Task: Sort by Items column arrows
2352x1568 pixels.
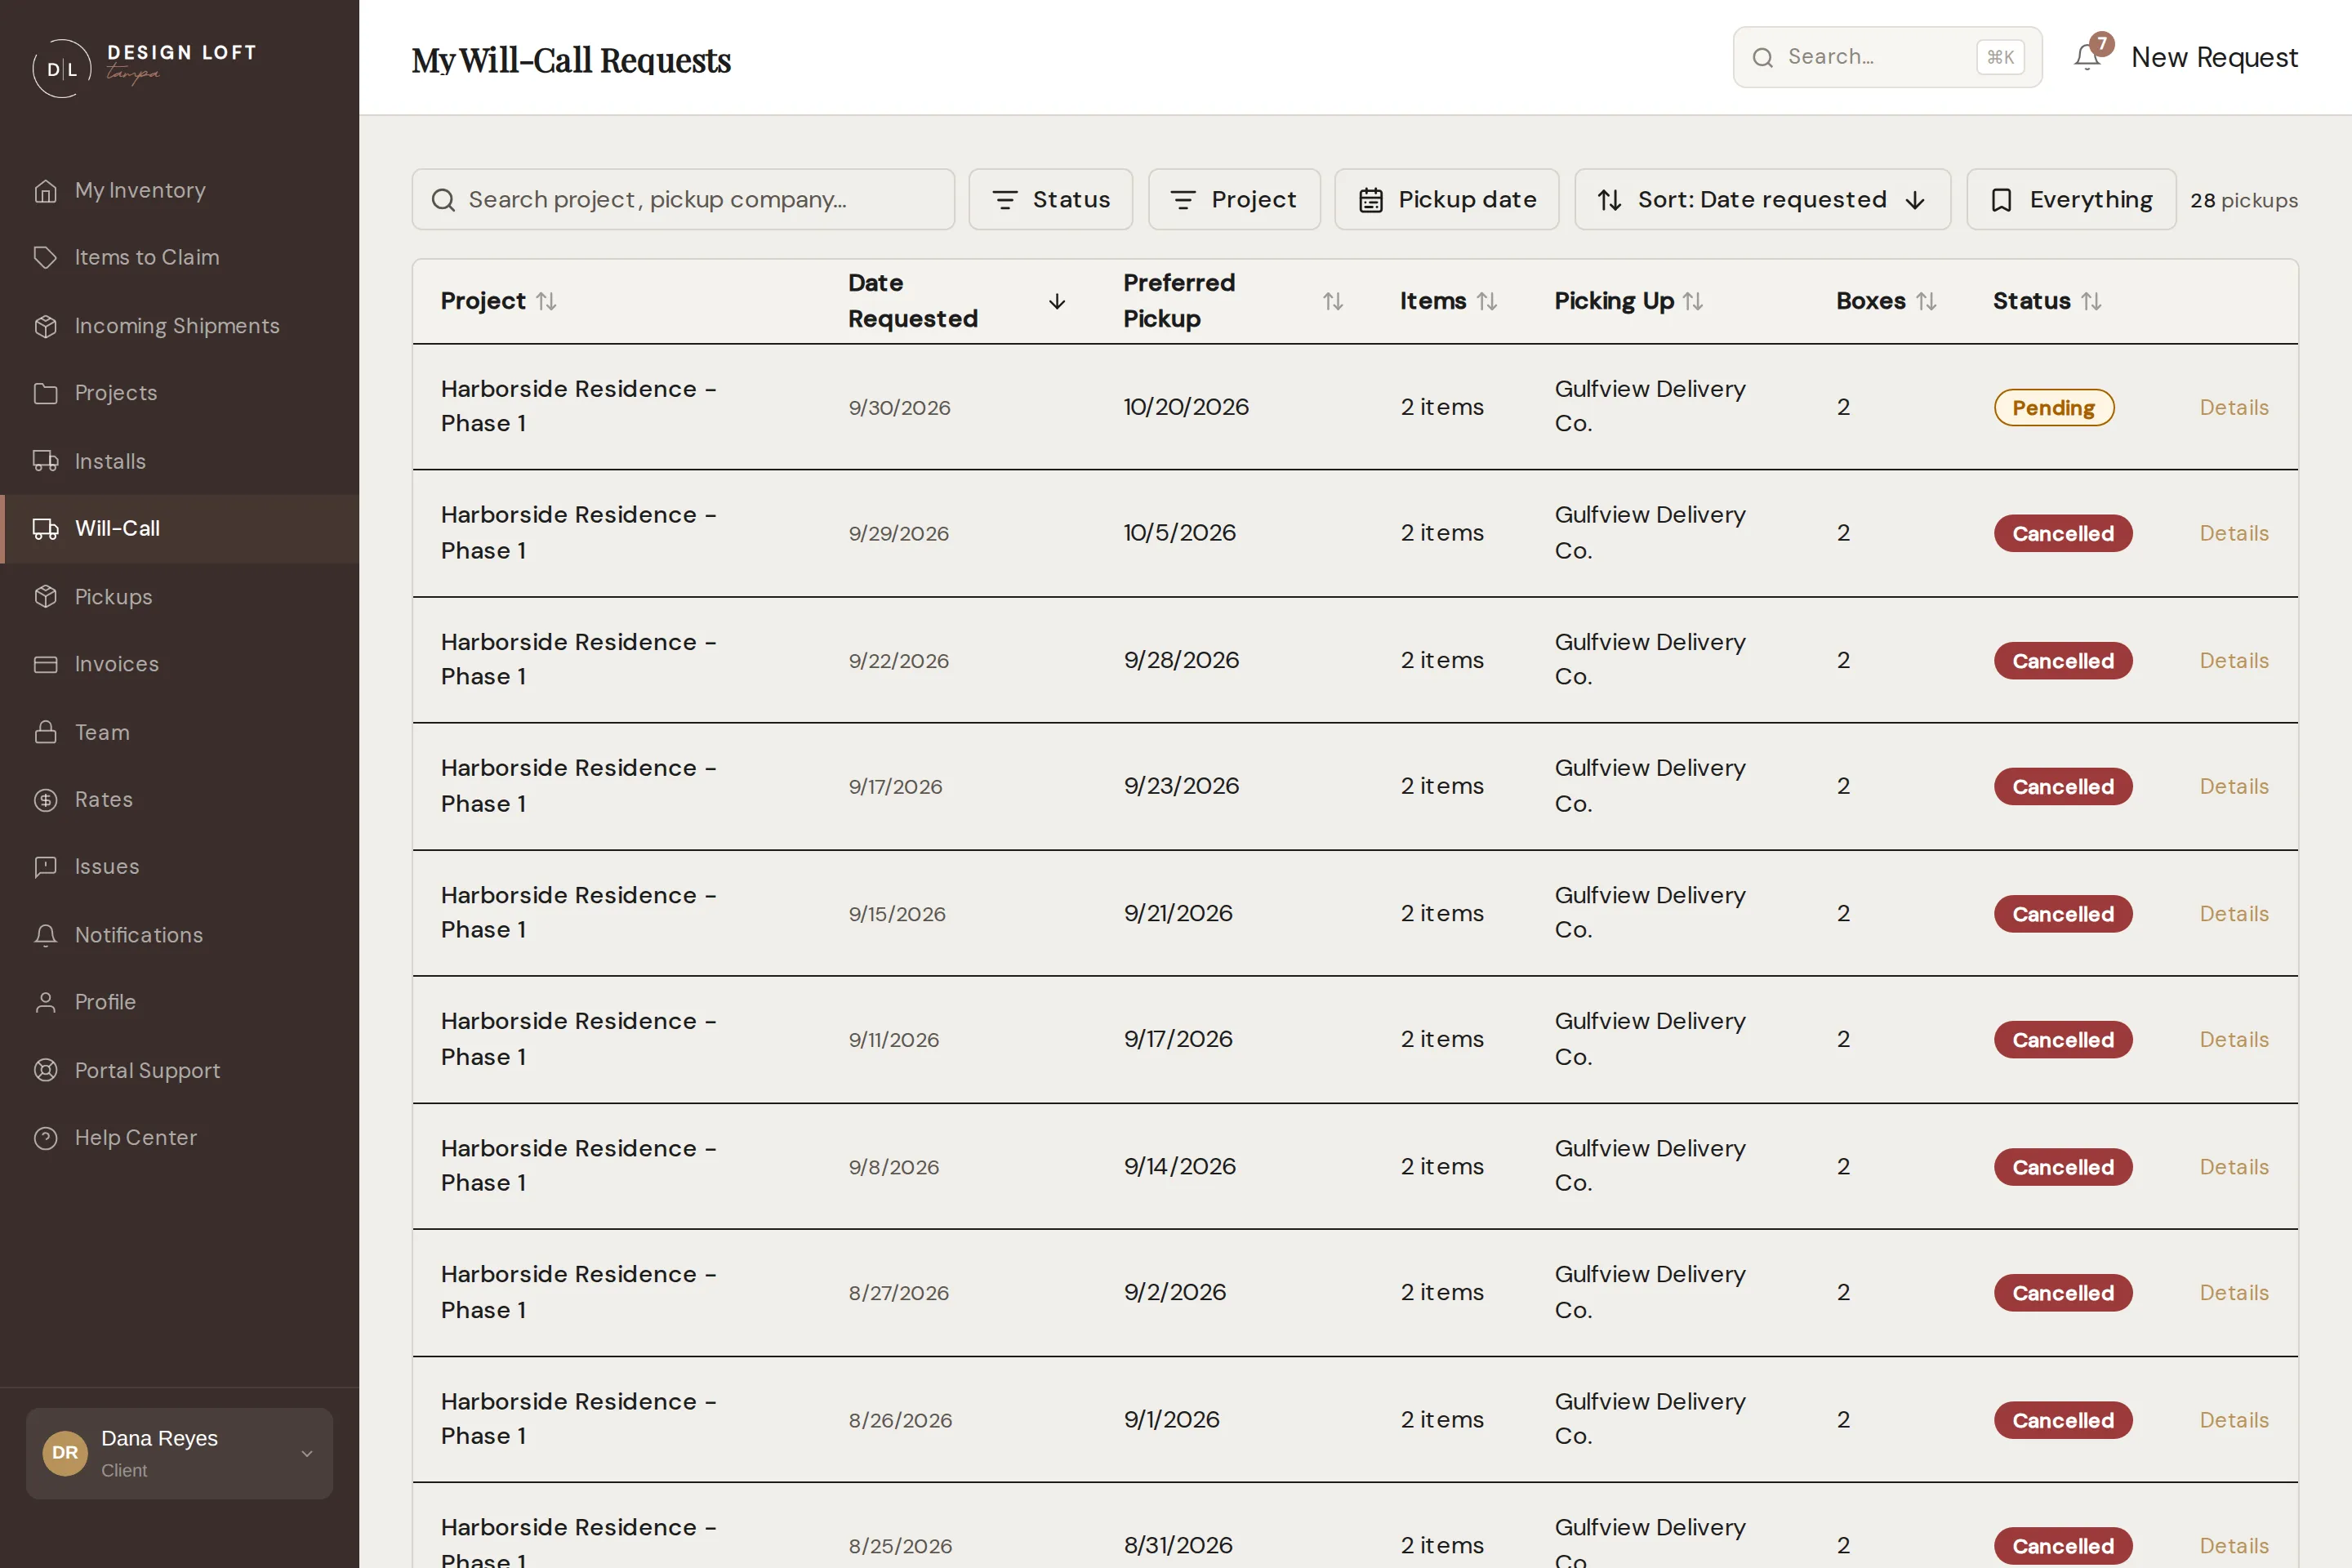Action: [1487, 301]
